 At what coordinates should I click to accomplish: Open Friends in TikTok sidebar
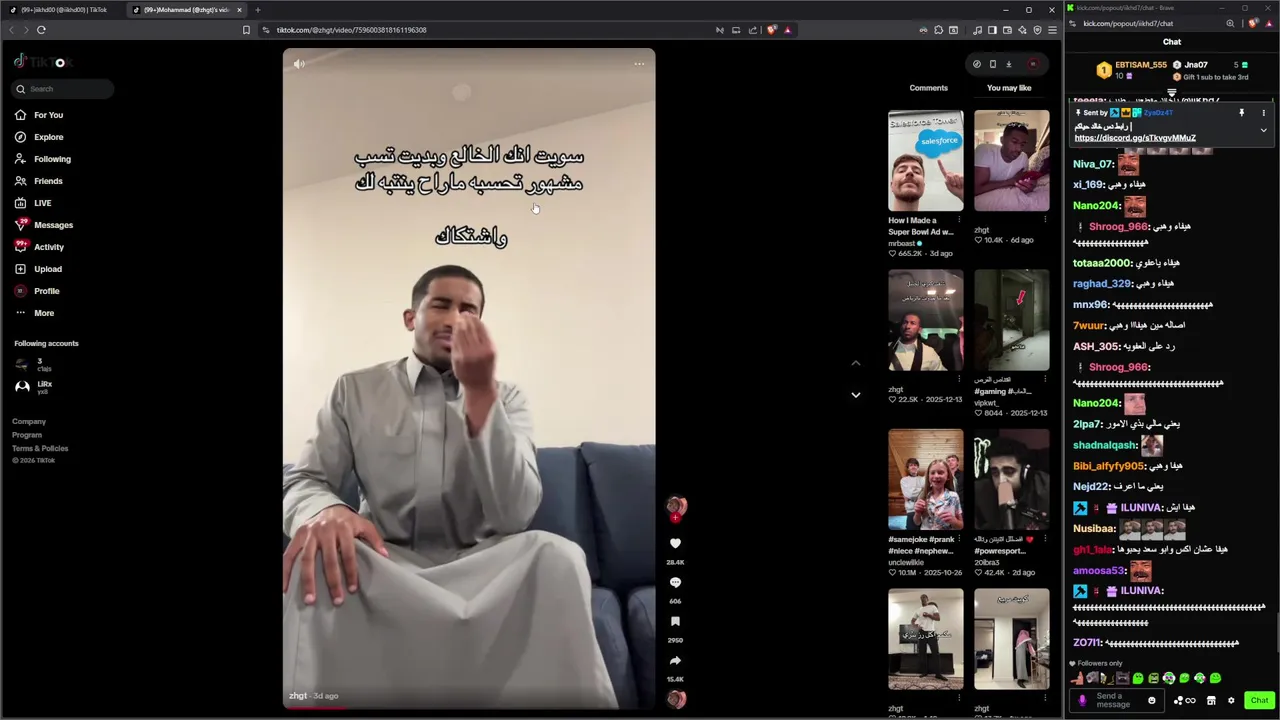pyautogui.click(x=40, y=181)
